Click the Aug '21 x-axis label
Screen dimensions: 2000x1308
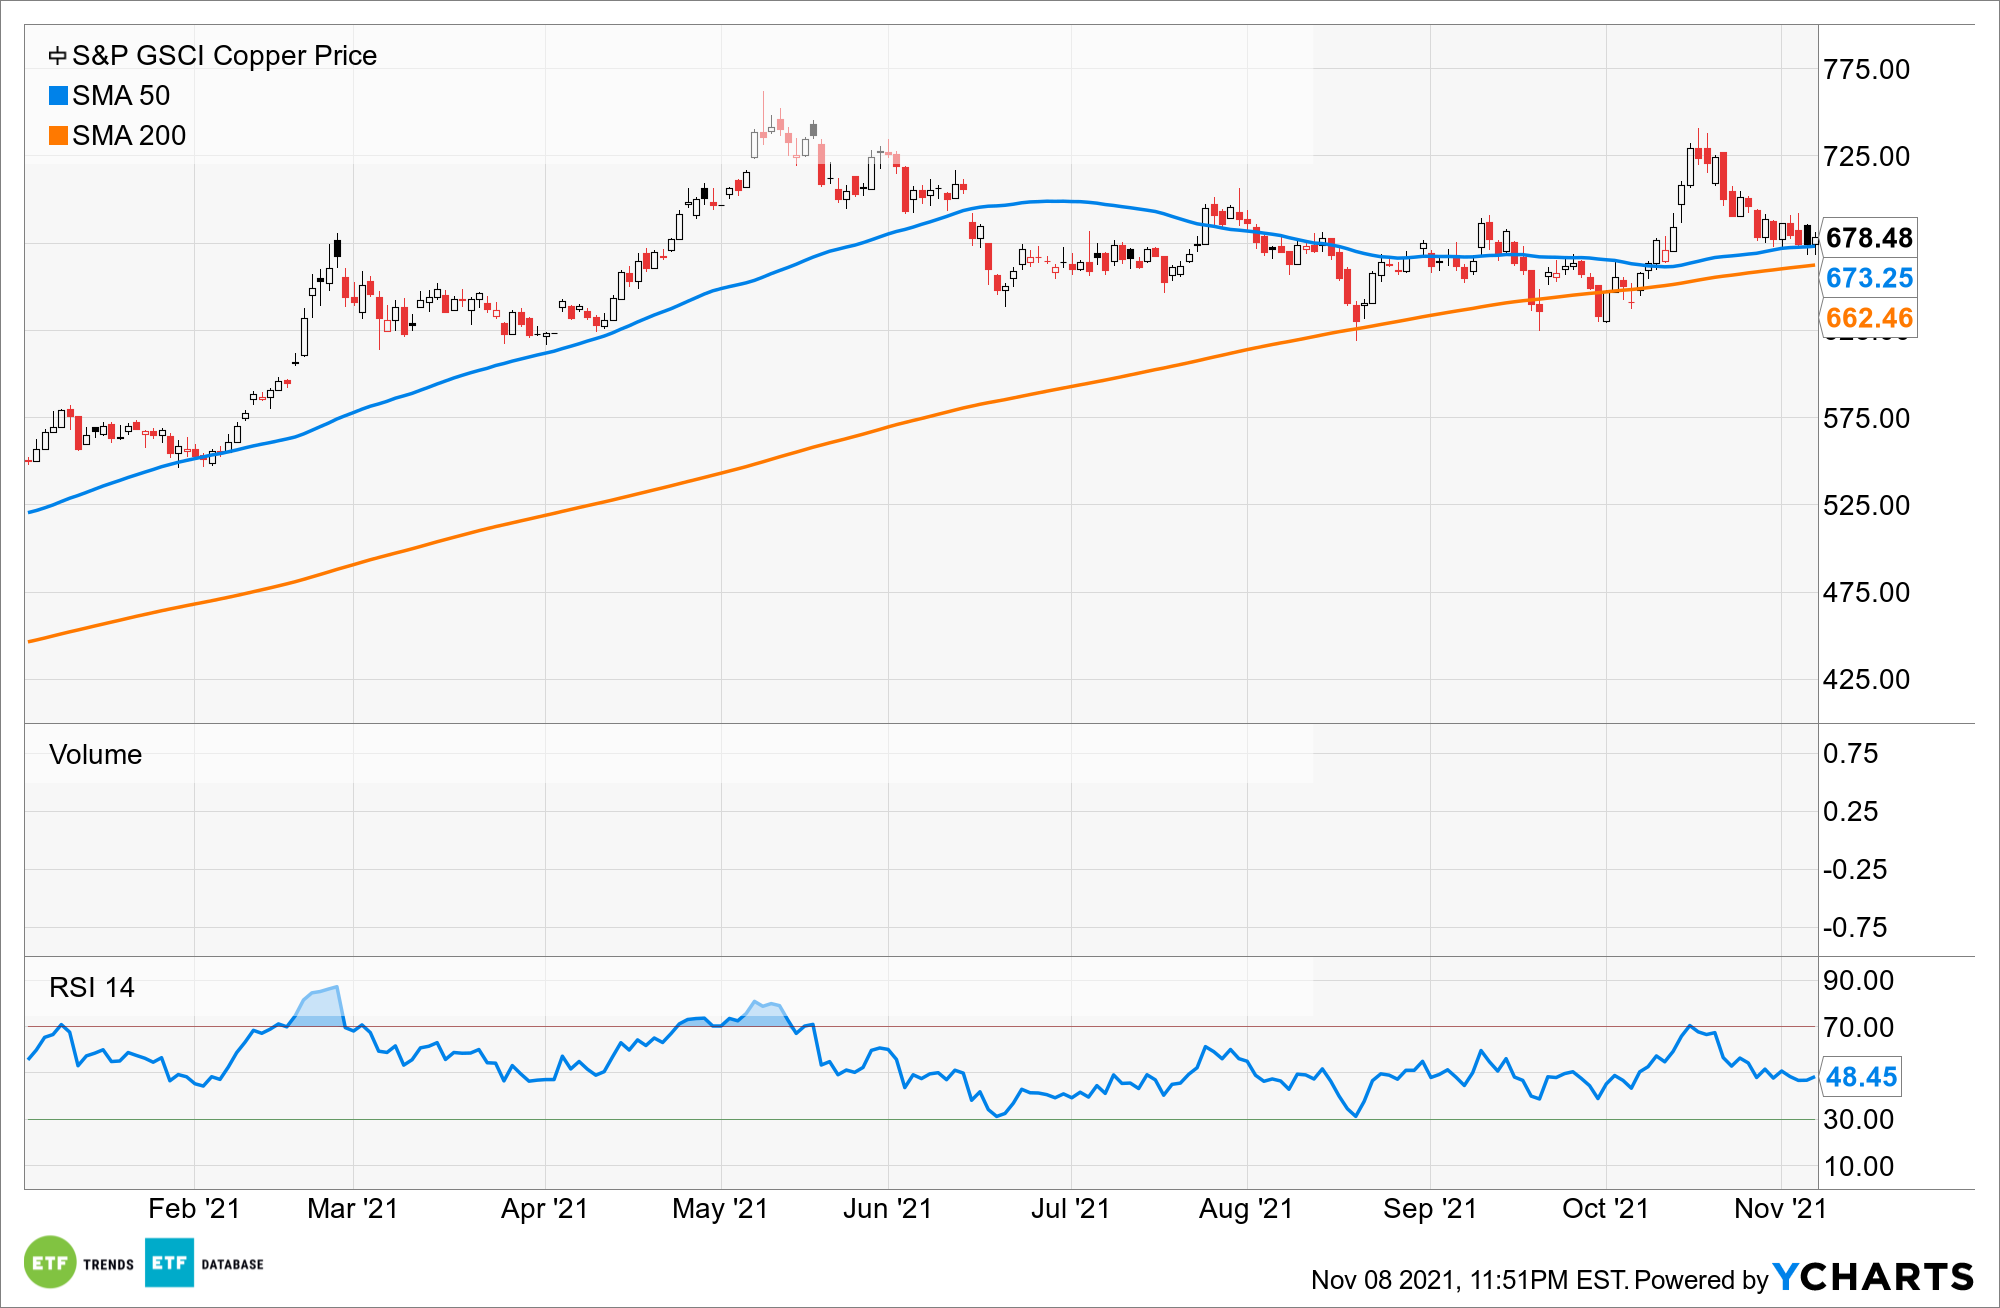coord(1246,1209)
